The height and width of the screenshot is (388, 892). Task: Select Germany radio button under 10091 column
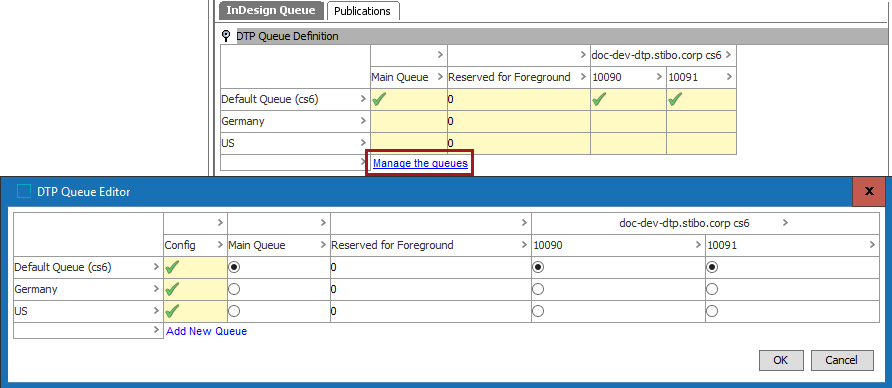tap(712, 290)
